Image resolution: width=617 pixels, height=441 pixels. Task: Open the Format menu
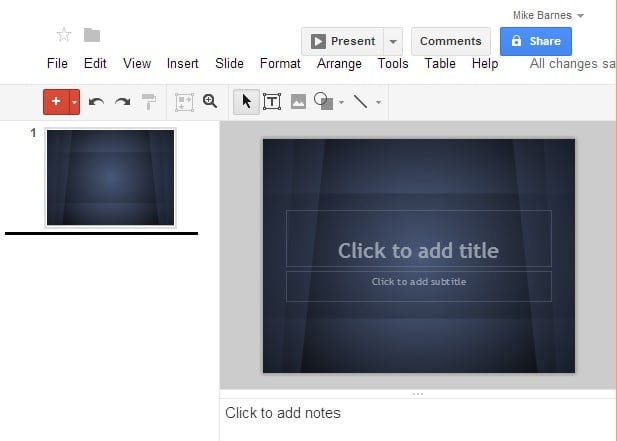pos(280,63)
